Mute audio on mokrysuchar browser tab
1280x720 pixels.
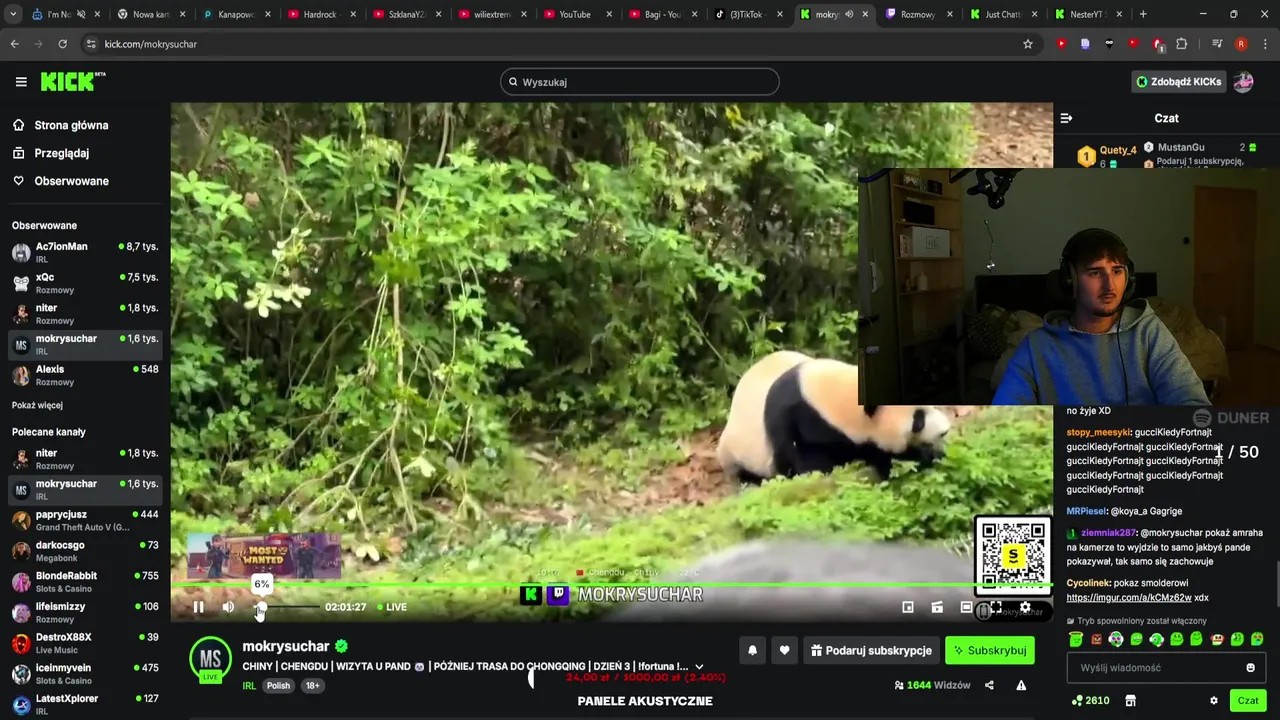849,14
